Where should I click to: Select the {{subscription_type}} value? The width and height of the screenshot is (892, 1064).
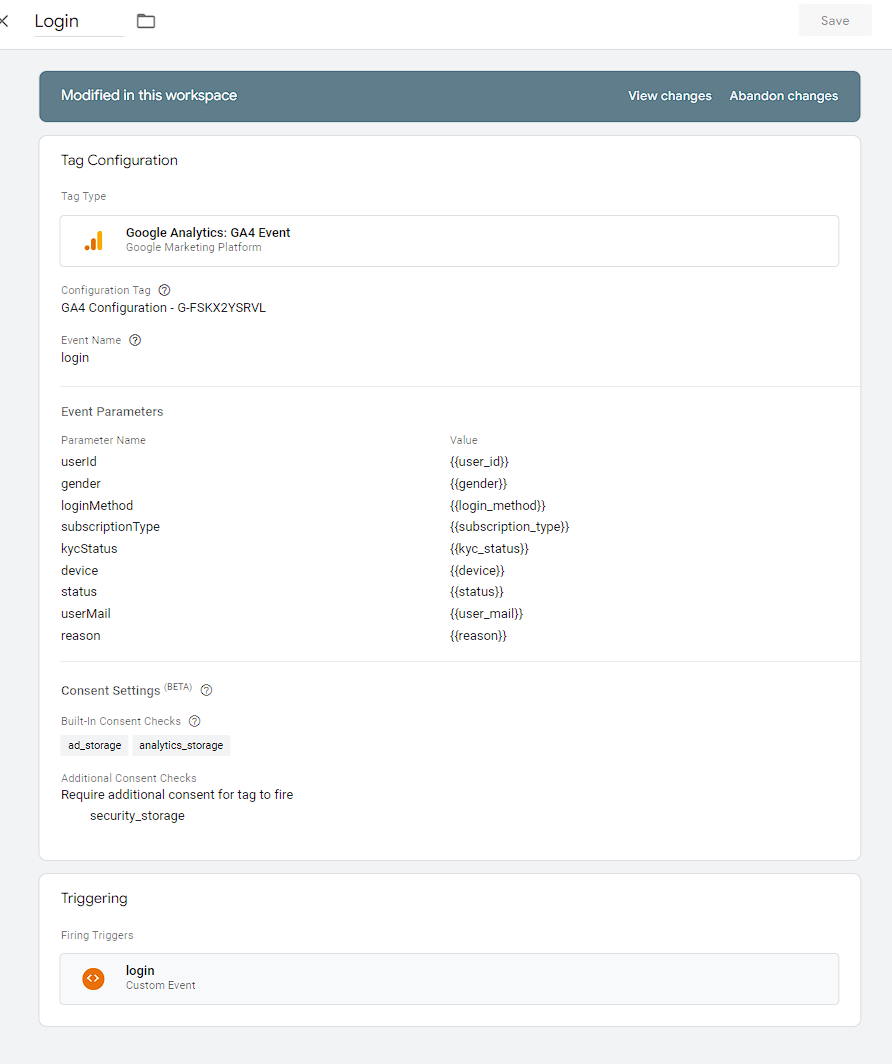point(509,527)
